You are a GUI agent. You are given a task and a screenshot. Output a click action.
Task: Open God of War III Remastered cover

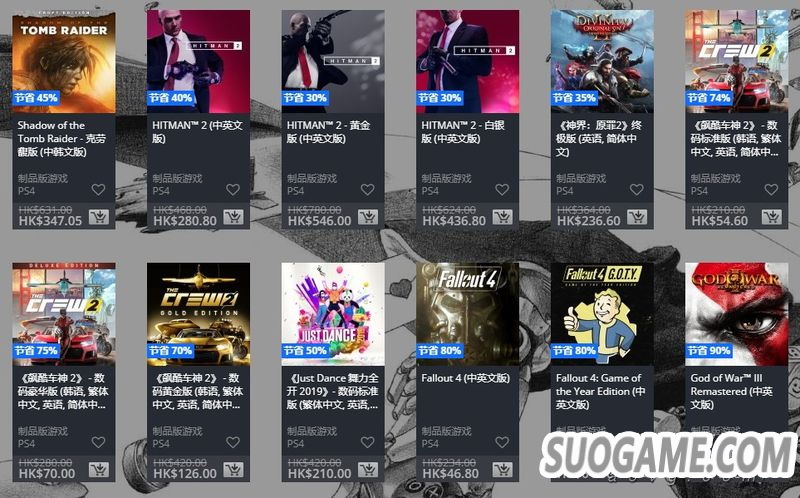tap(736, 314)
